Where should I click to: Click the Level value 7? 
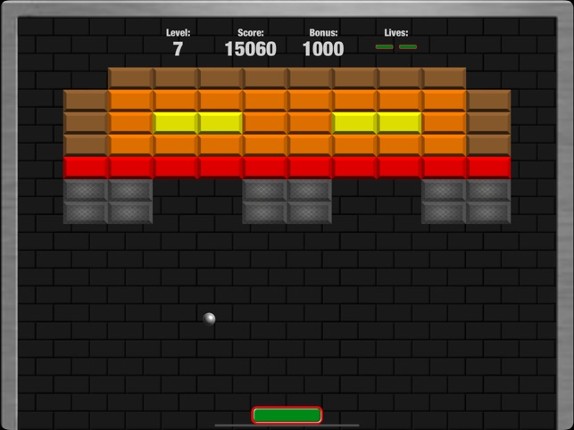click(x=178, y=49)
